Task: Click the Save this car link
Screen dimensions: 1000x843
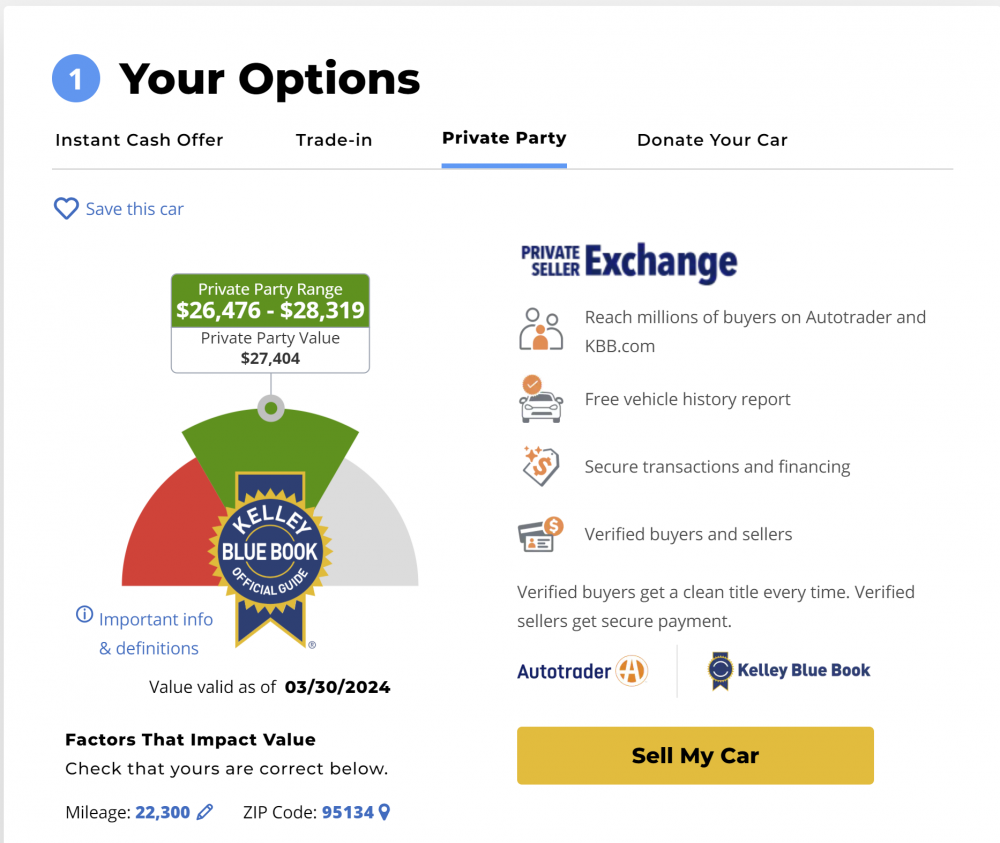Action: 135,209
